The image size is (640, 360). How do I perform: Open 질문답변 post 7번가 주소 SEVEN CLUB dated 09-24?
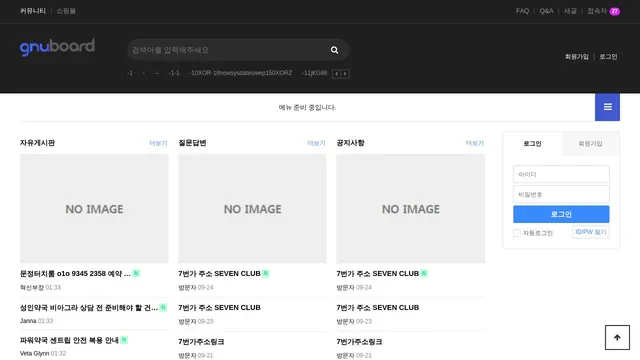[x=219, y=273]
